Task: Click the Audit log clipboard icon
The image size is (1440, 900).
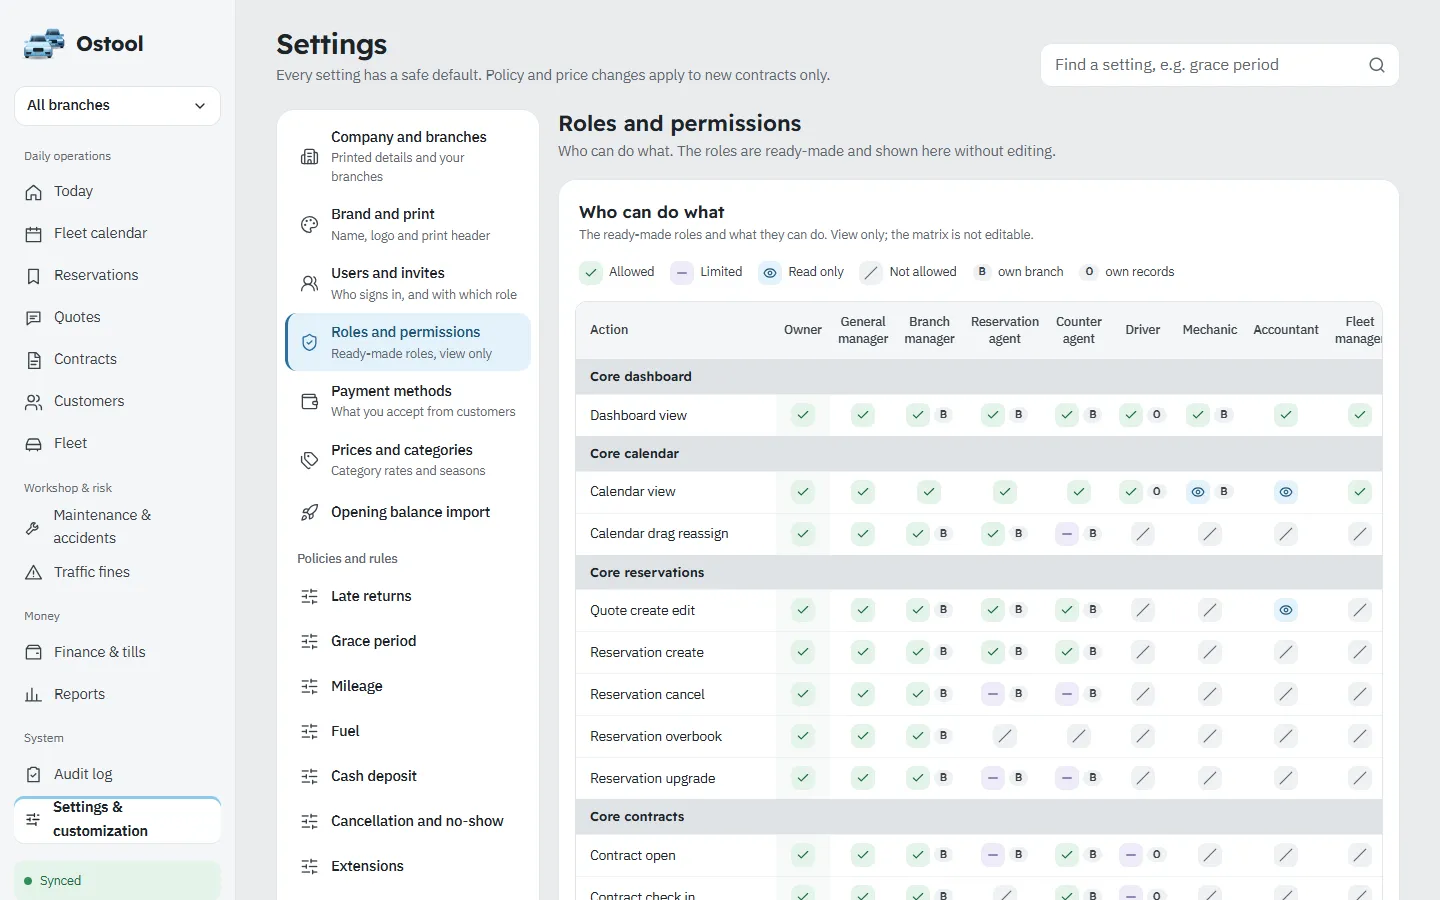Action: tap(34, 775)
